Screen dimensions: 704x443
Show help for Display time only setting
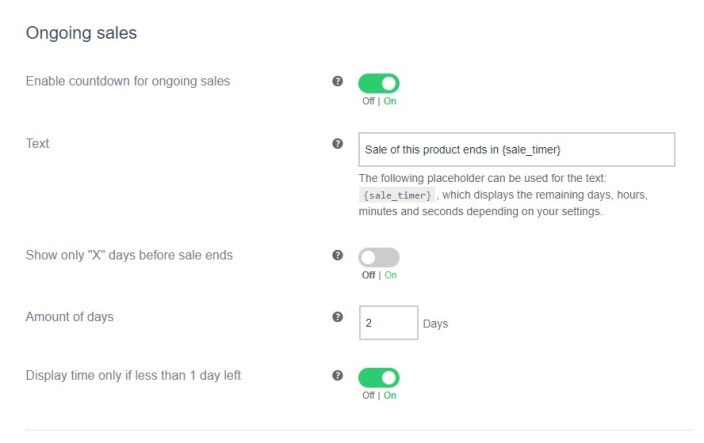(x=337, y=376)
